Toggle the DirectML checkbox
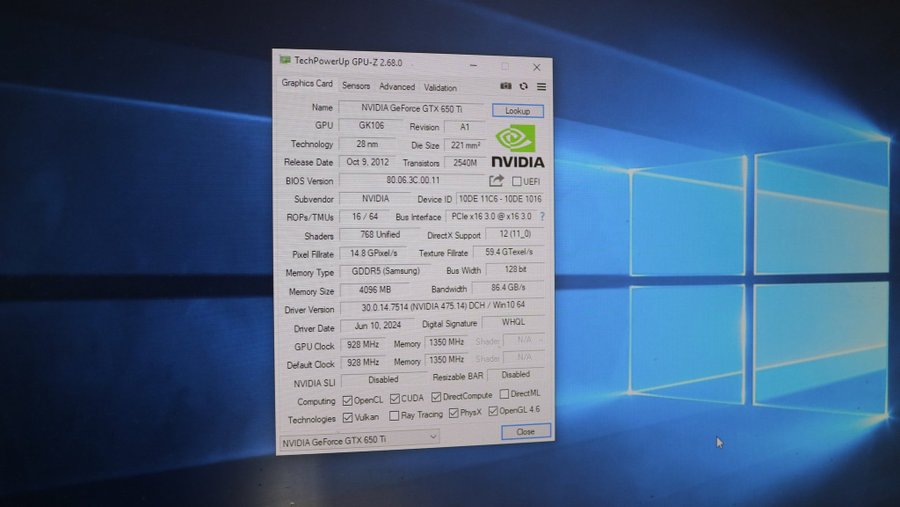 click(x=504, y=394)
